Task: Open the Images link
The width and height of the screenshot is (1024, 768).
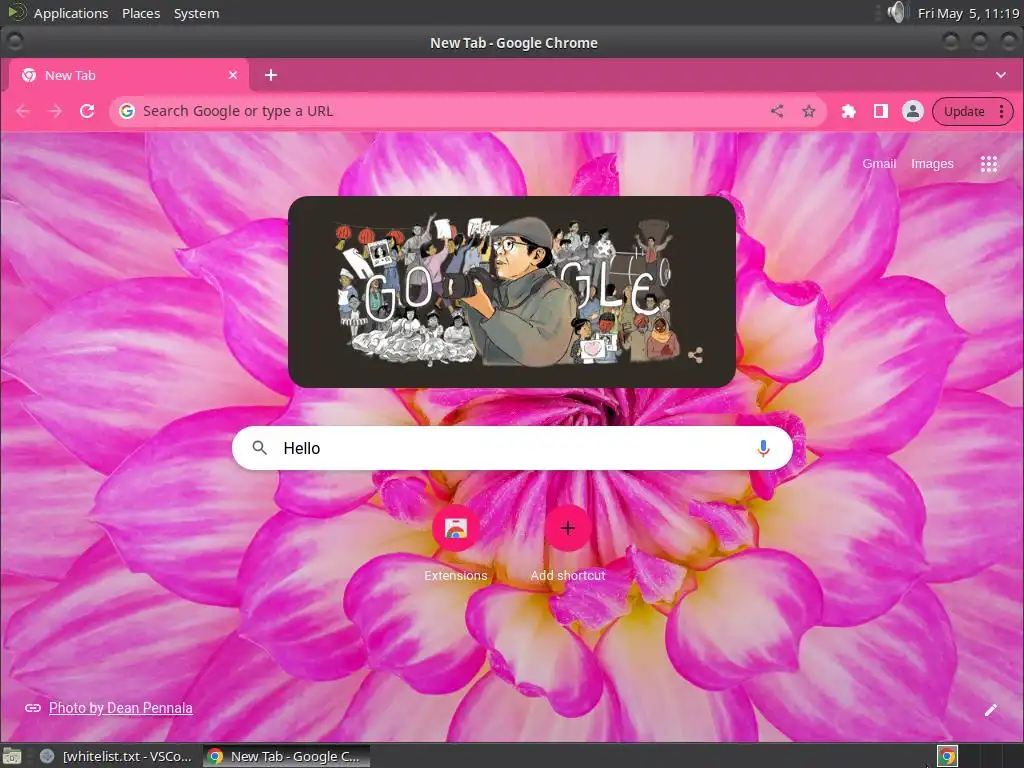Action: click(x=932, y=164)
